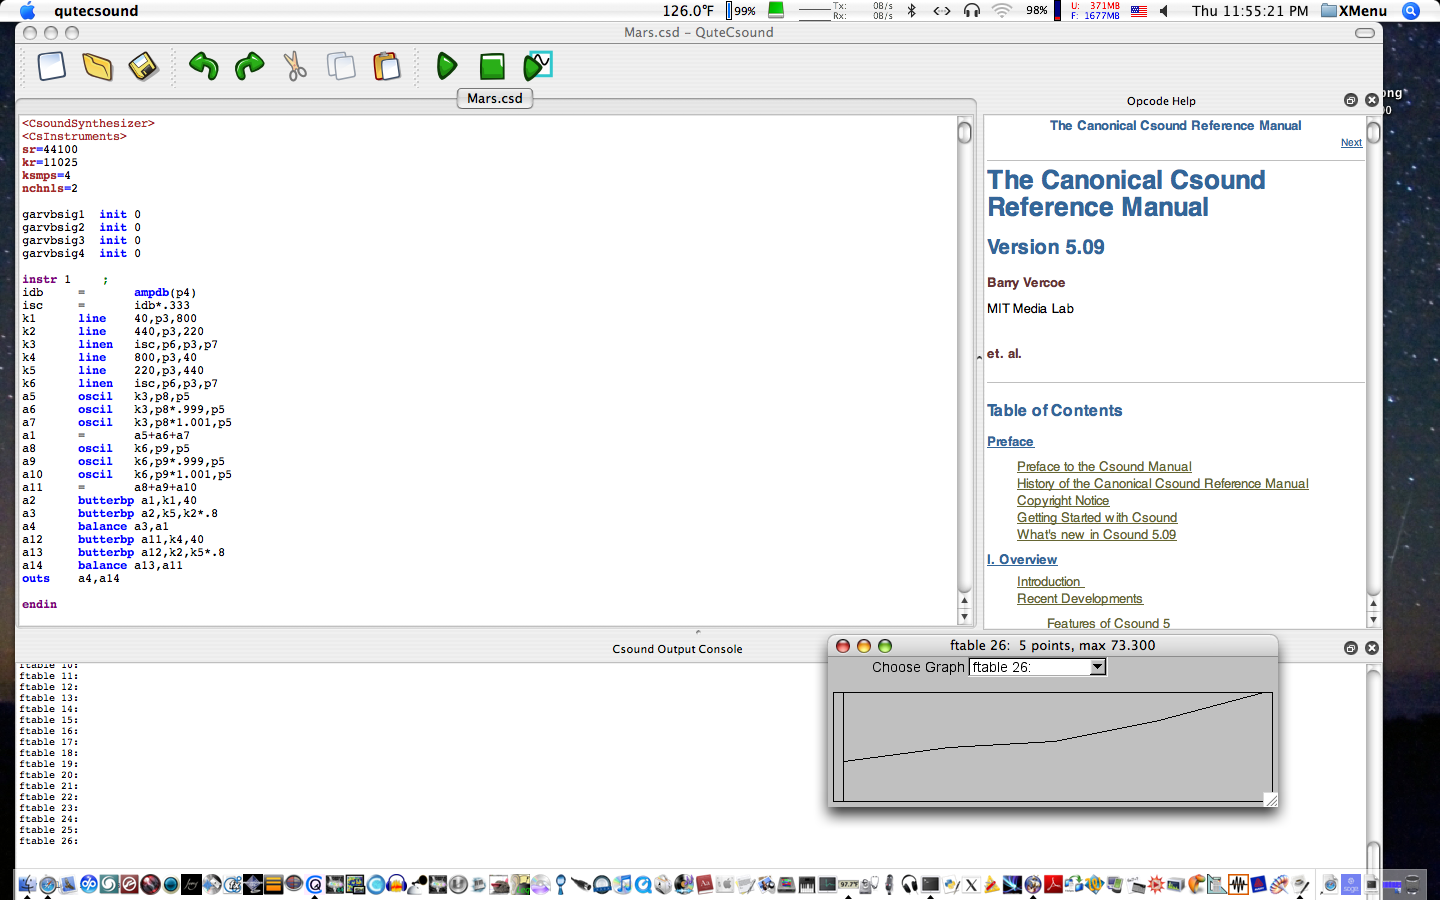Open What's new in Csound 5.09 link
This screenshot has height=900, width=1440.
(1096, 535)
